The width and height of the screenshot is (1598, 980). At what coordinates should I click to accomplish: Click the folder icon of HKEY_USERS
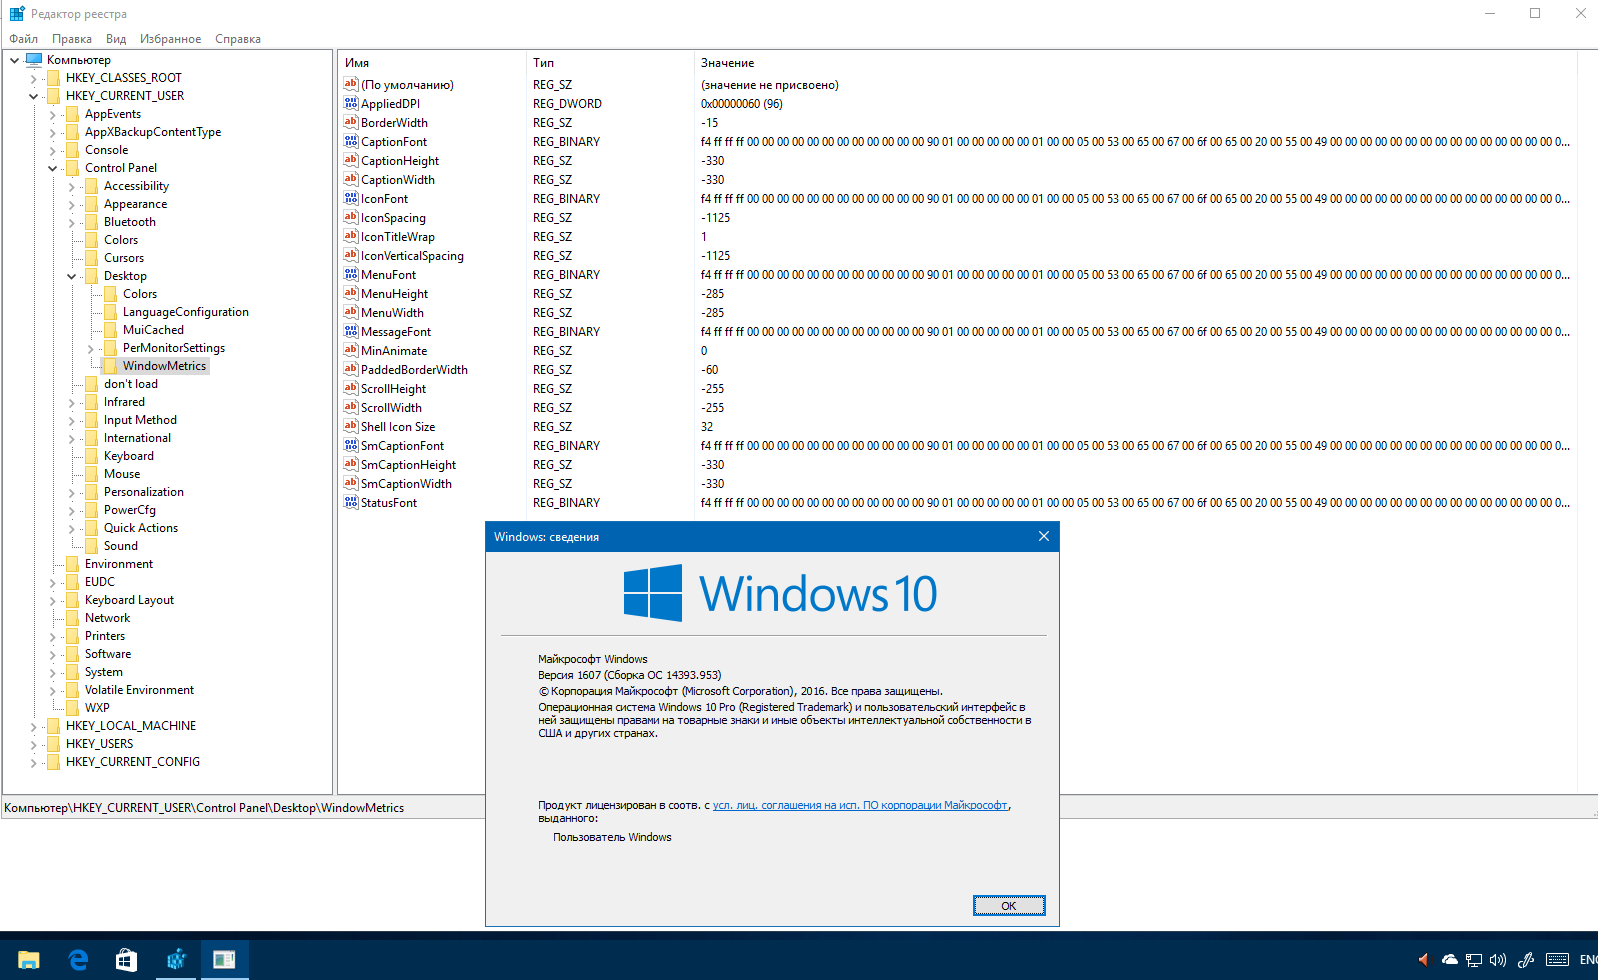[x=54, y=744]
